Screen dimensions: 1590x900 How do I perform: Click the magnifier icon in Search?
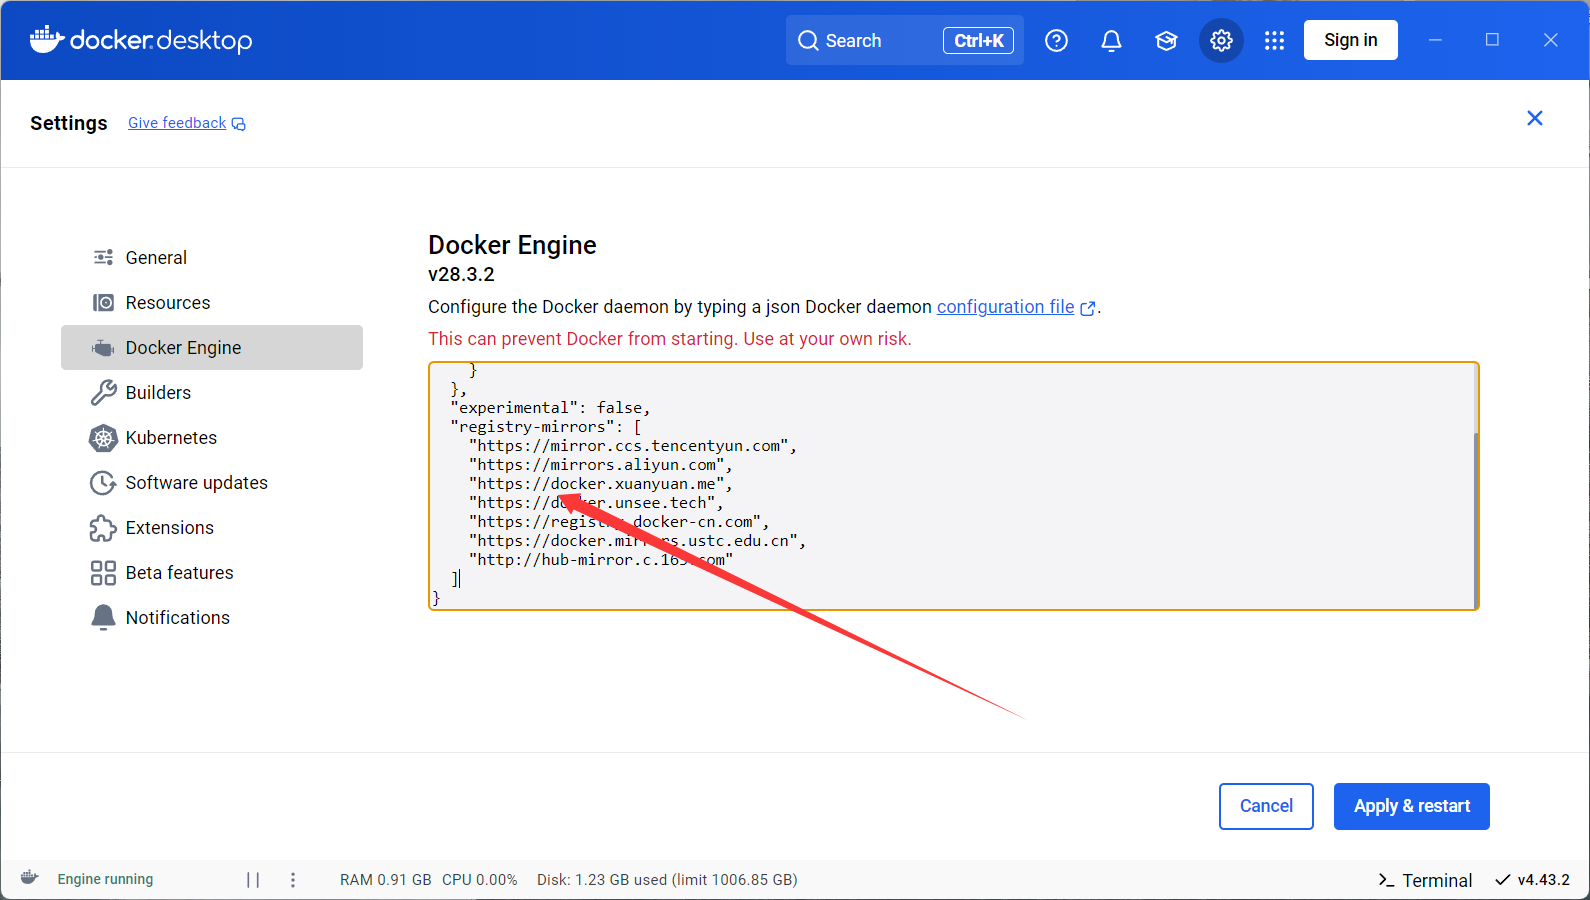[808, 41]
